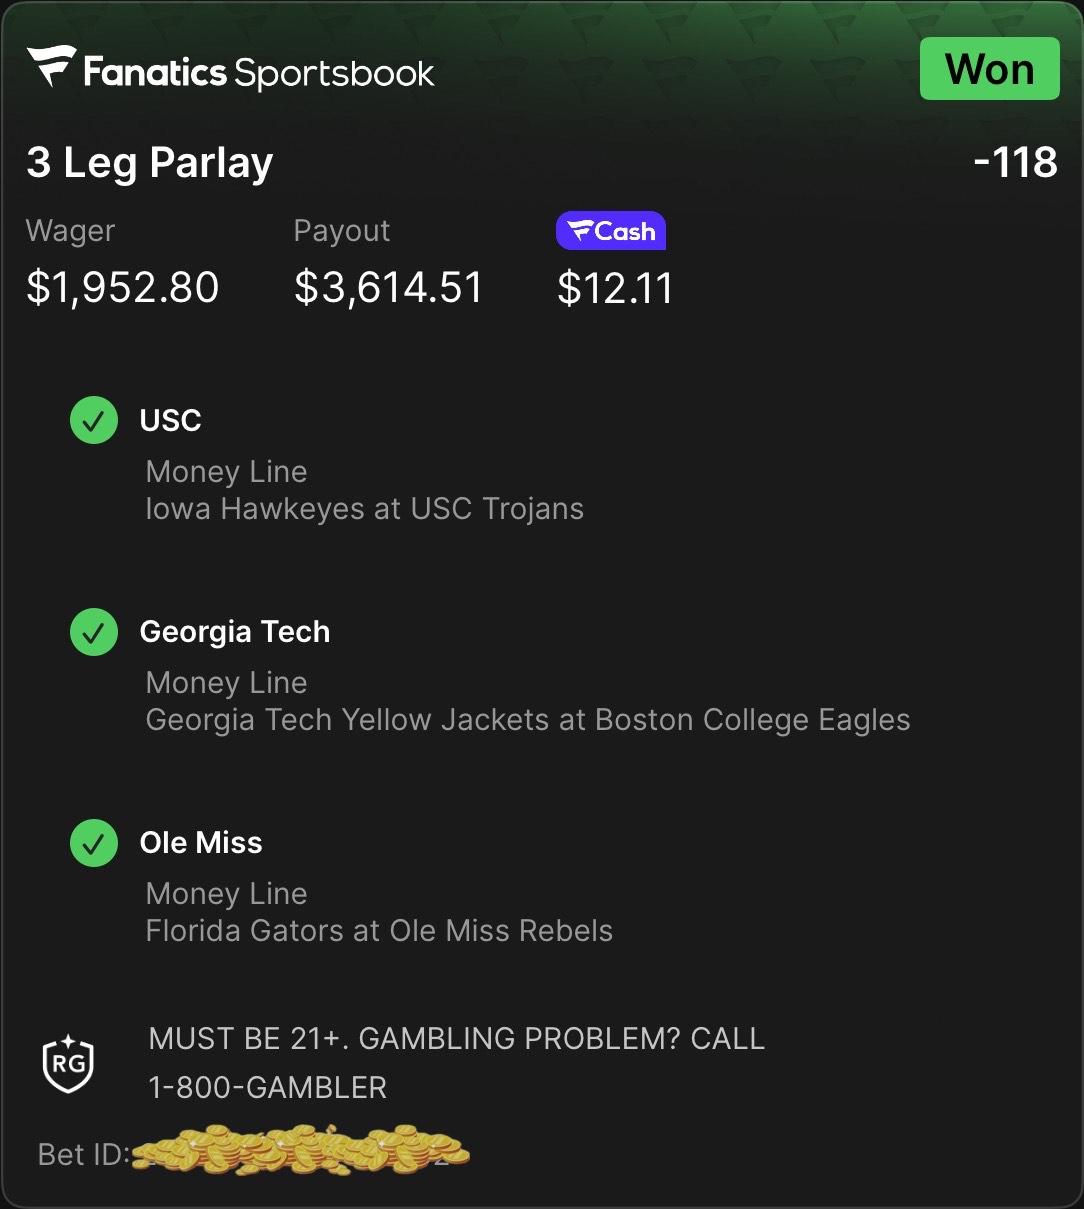Click the Fanatics Sportsbook flag logo
1084x1209 pixels.
(51, 67)
